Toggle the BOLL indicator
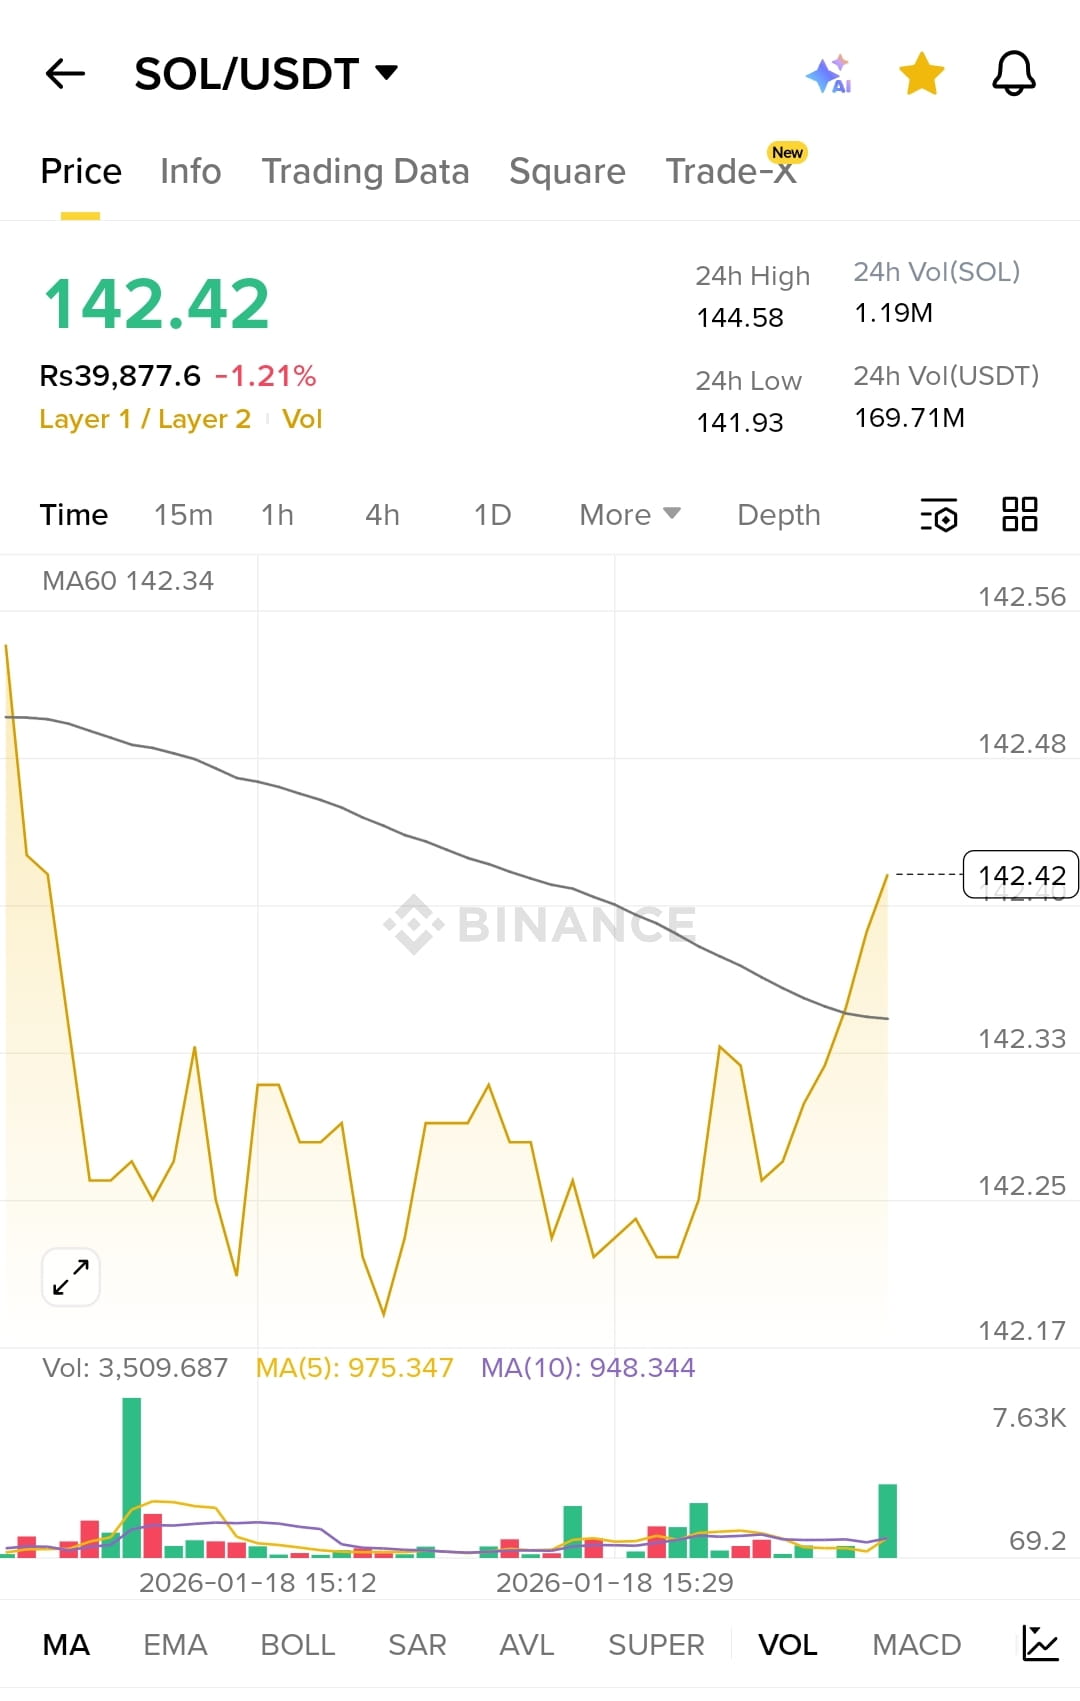This screenshot has width=1080, height=1701. point(297,1645)
